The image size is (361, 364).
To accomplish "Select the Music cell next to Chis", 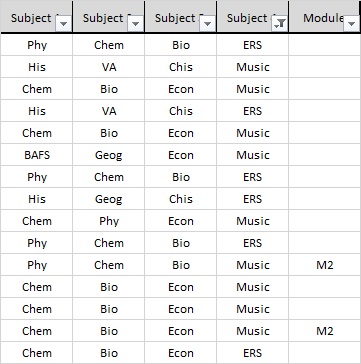I will pyautogui.click(x=253, y=67).
